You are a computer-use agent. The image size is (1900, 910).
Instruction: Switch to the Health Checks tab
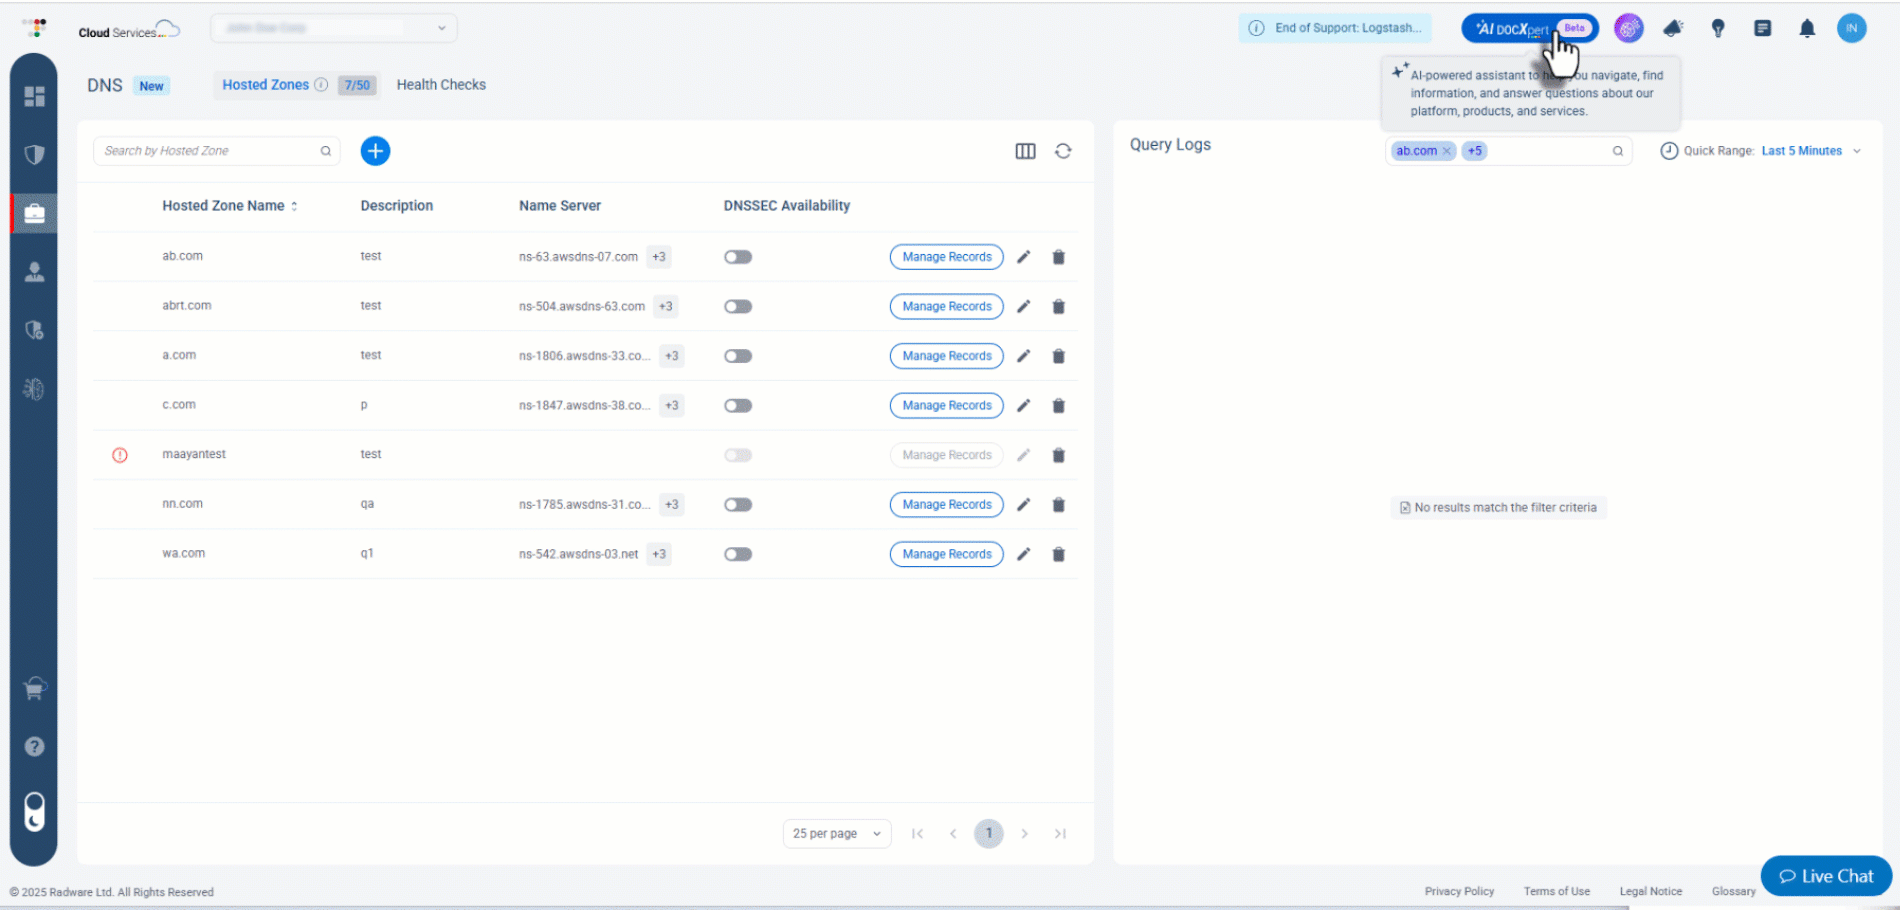click(x=441, y=85)
